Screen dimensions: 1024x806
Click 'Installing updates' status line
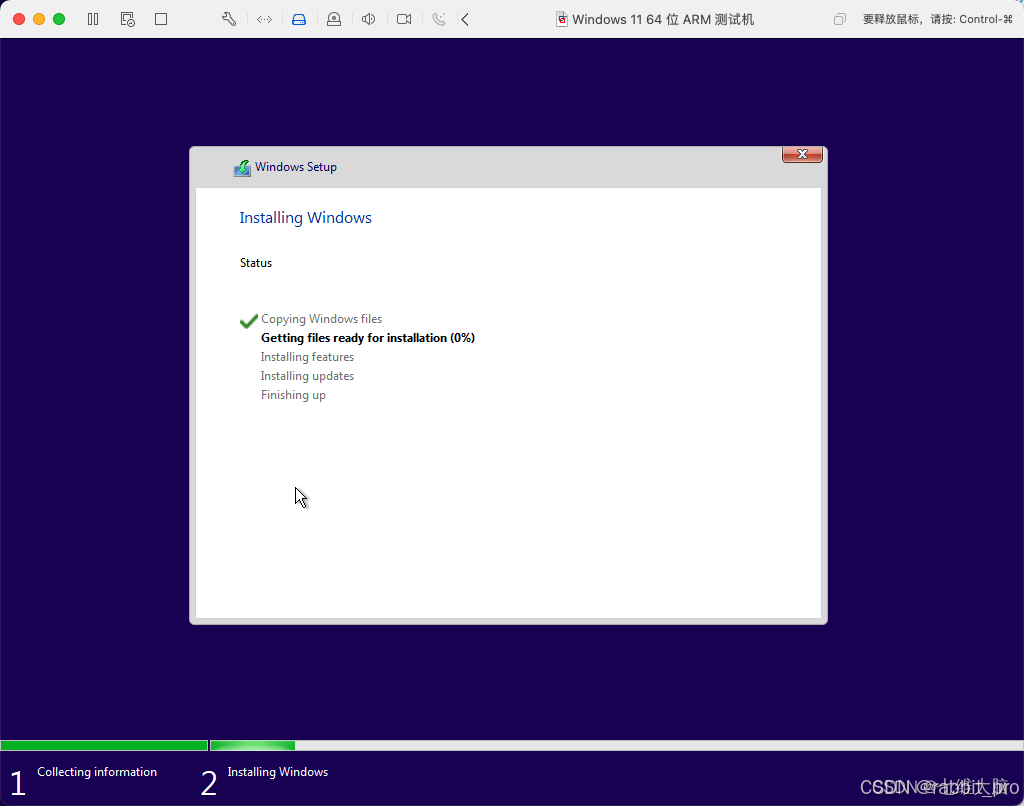[x=307, y=376]
